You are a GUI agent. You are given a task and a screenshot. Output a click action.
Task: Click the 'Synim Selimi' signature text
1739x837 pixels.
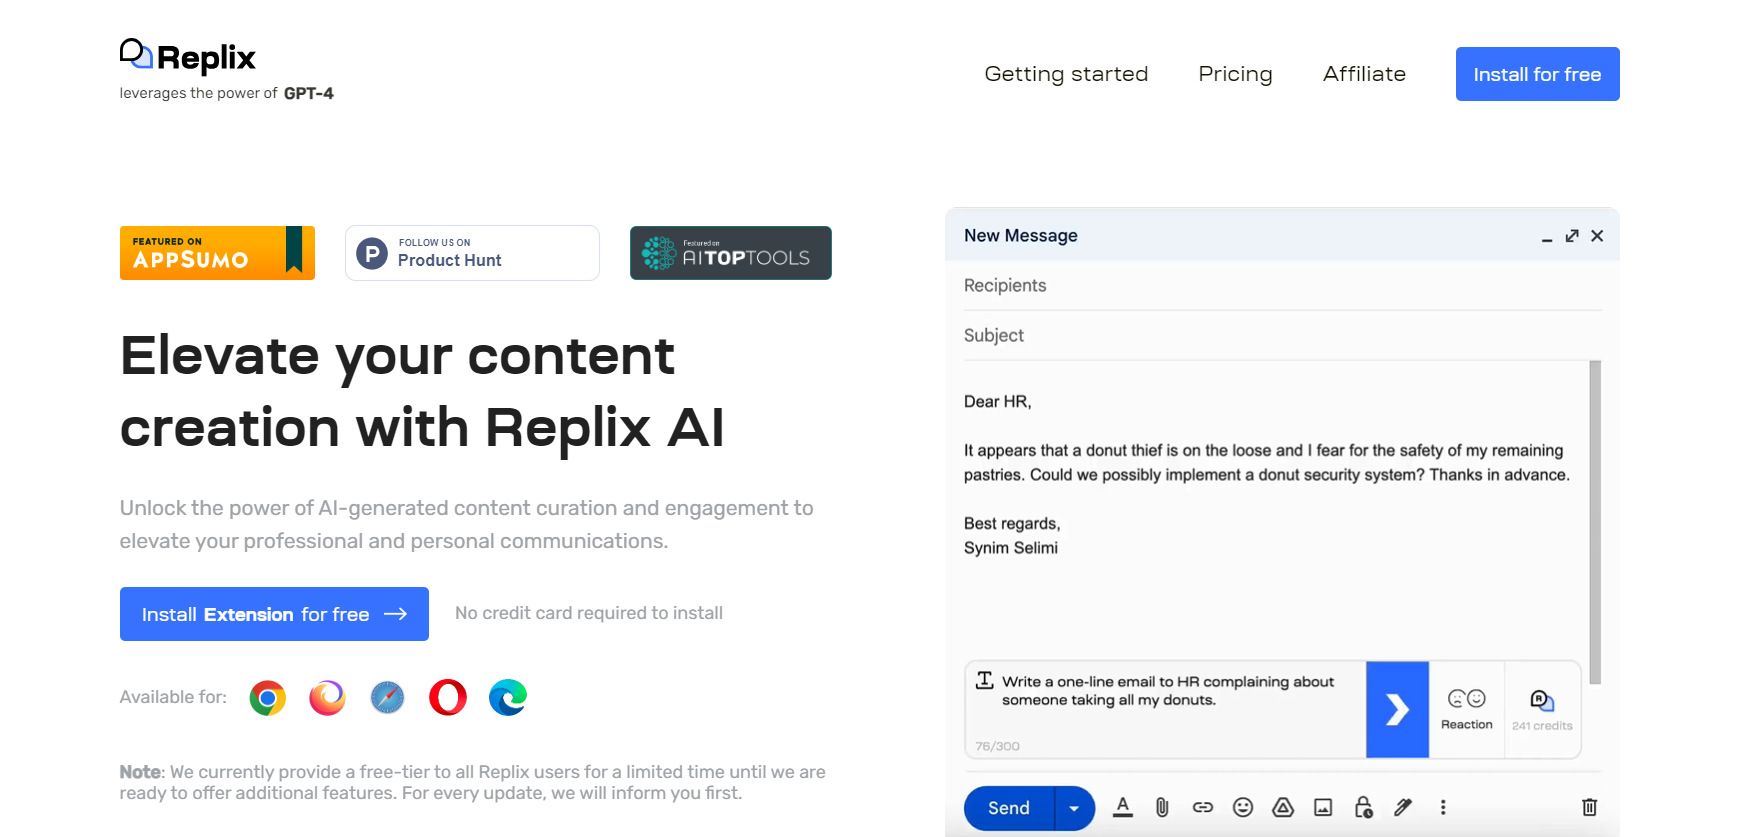(1011, 548)
